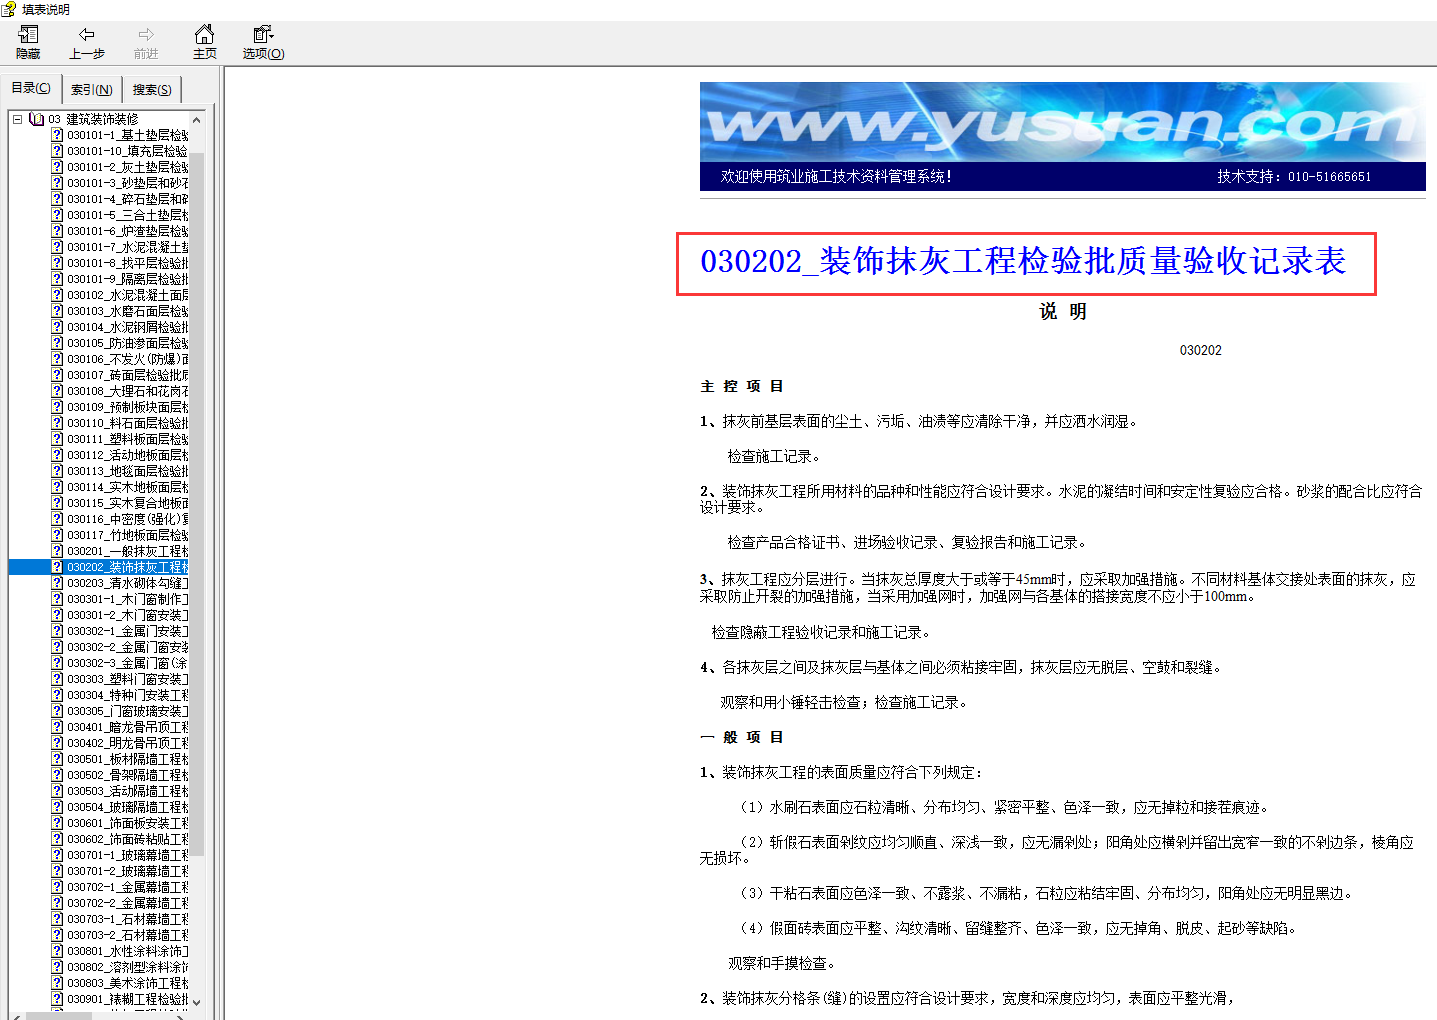
Task: Go back with the 上一步 toolbar button
Action: [x=87, y=42]
